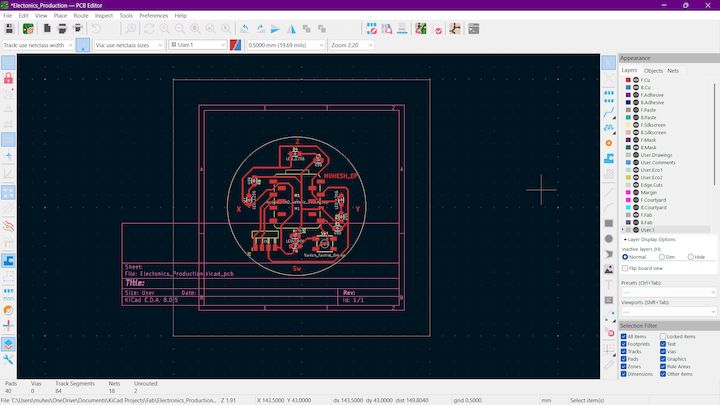This screenshot has height=405, width=720.
Task: Enable Flip board view checkbox
Action: (625, 268)
